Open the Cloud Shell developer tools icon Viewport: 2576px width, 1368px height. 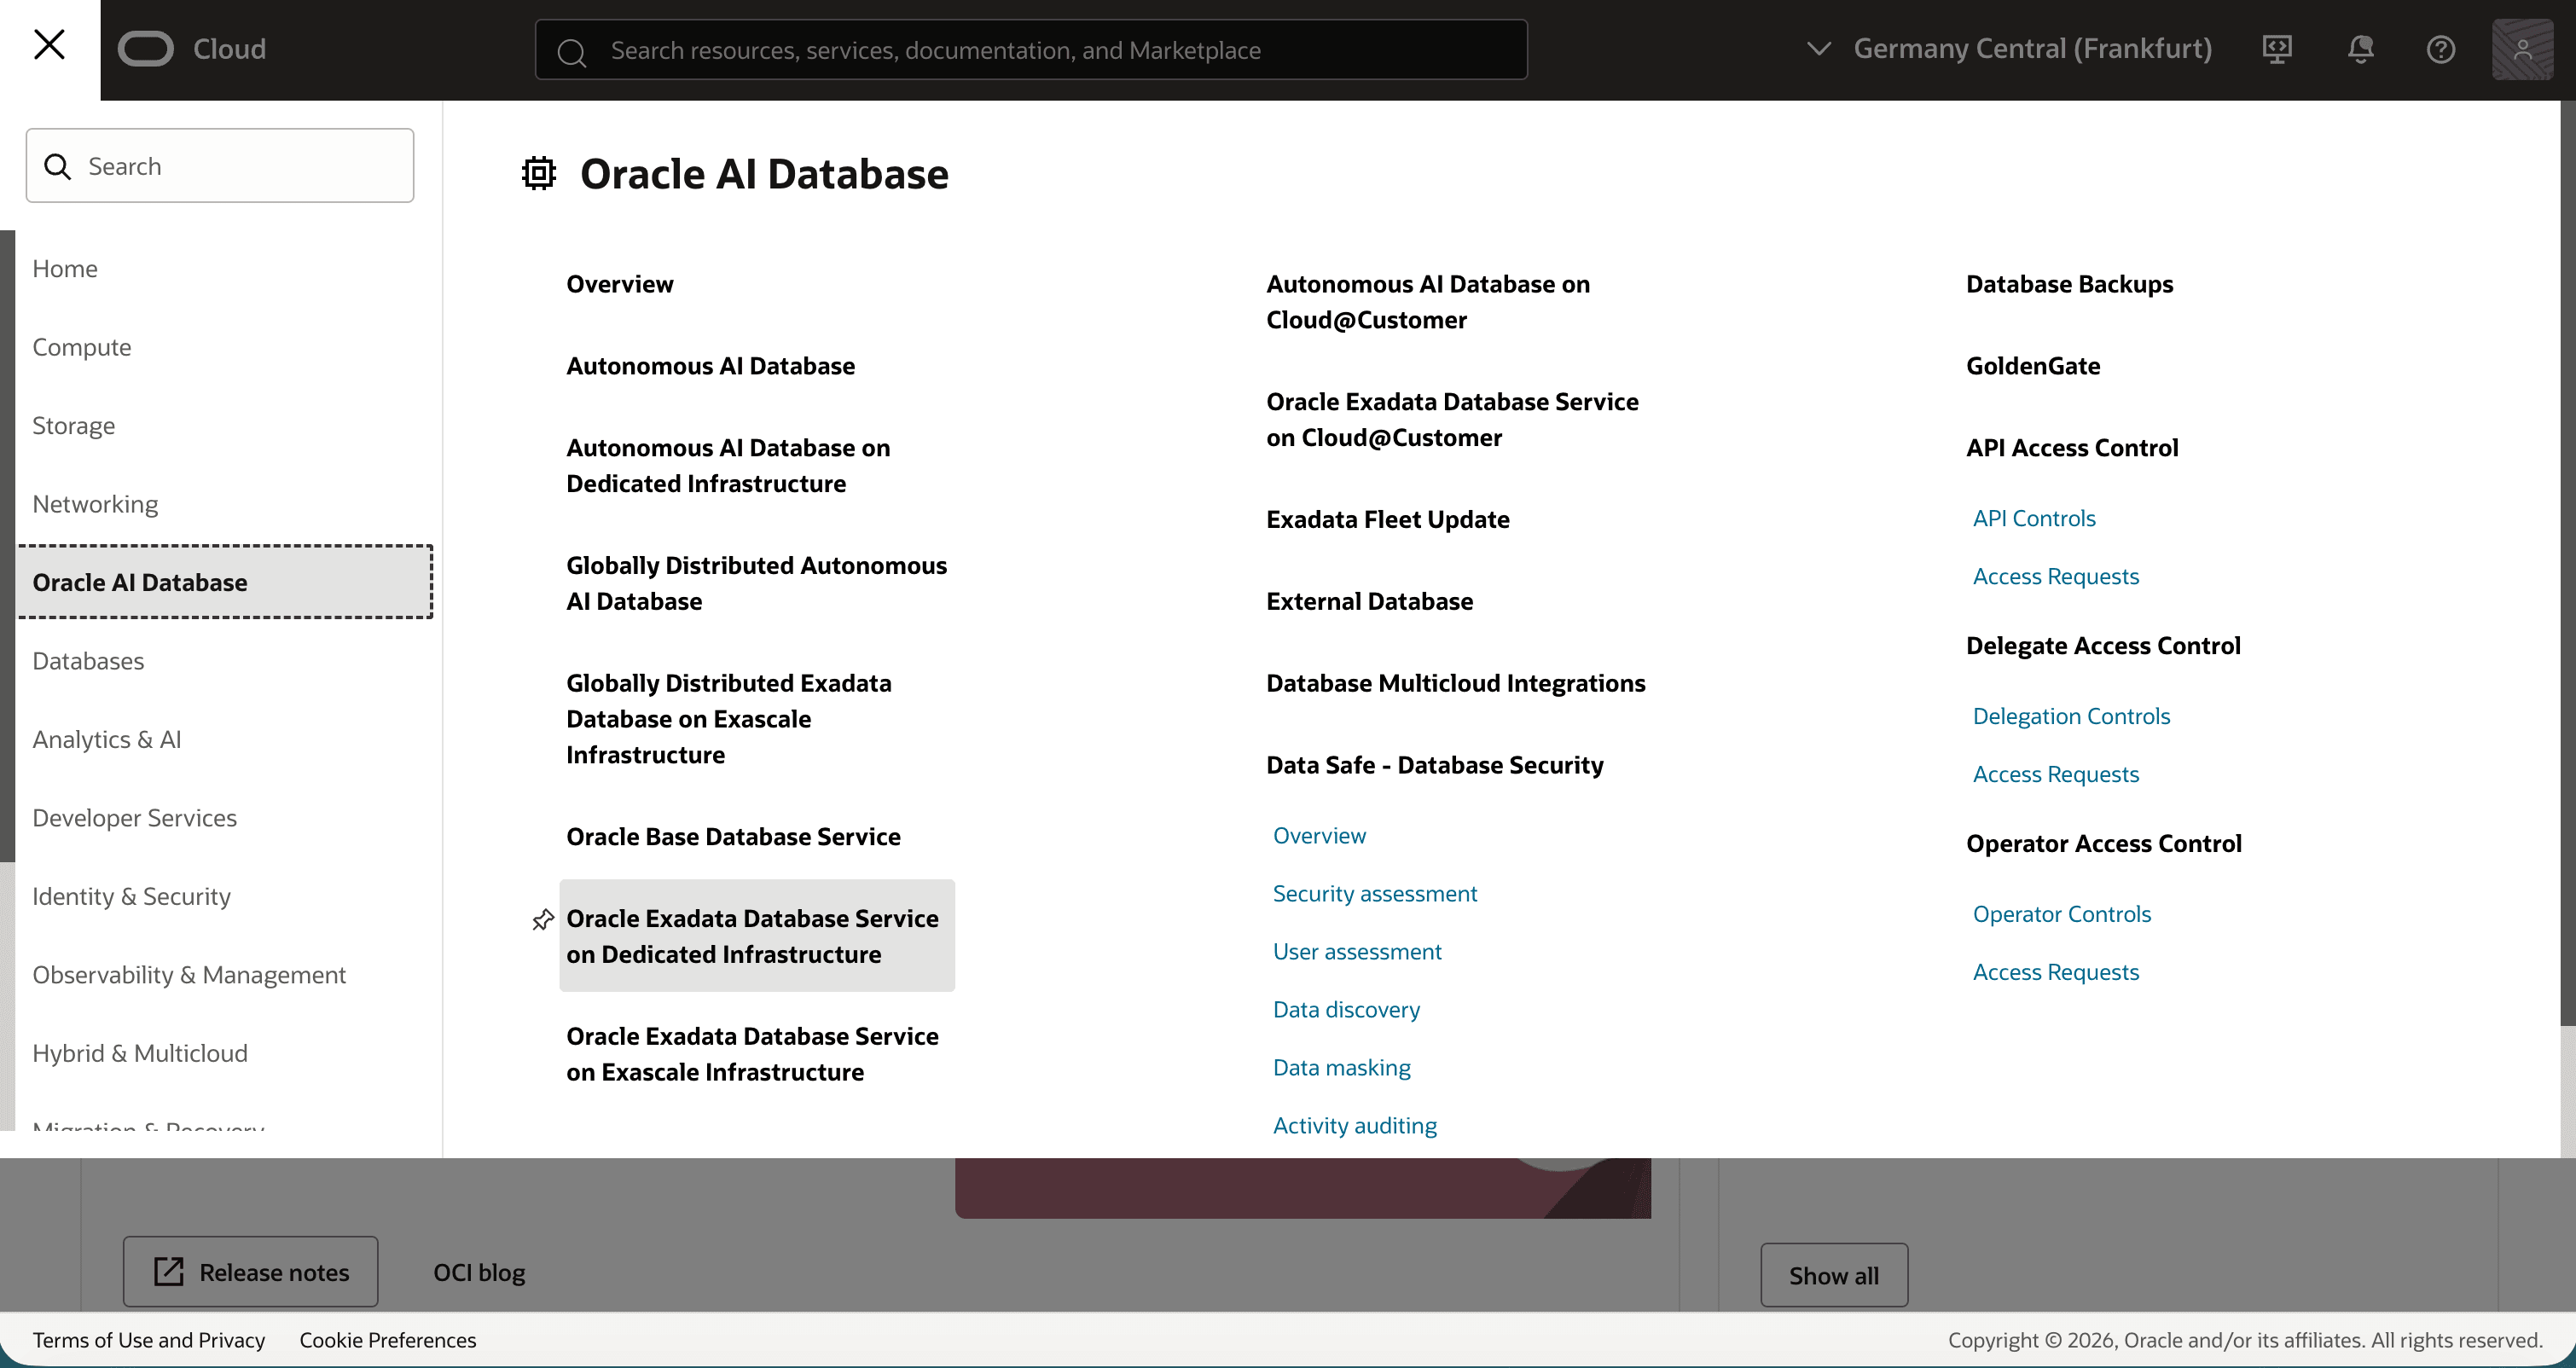click(x=2277, y=49)
